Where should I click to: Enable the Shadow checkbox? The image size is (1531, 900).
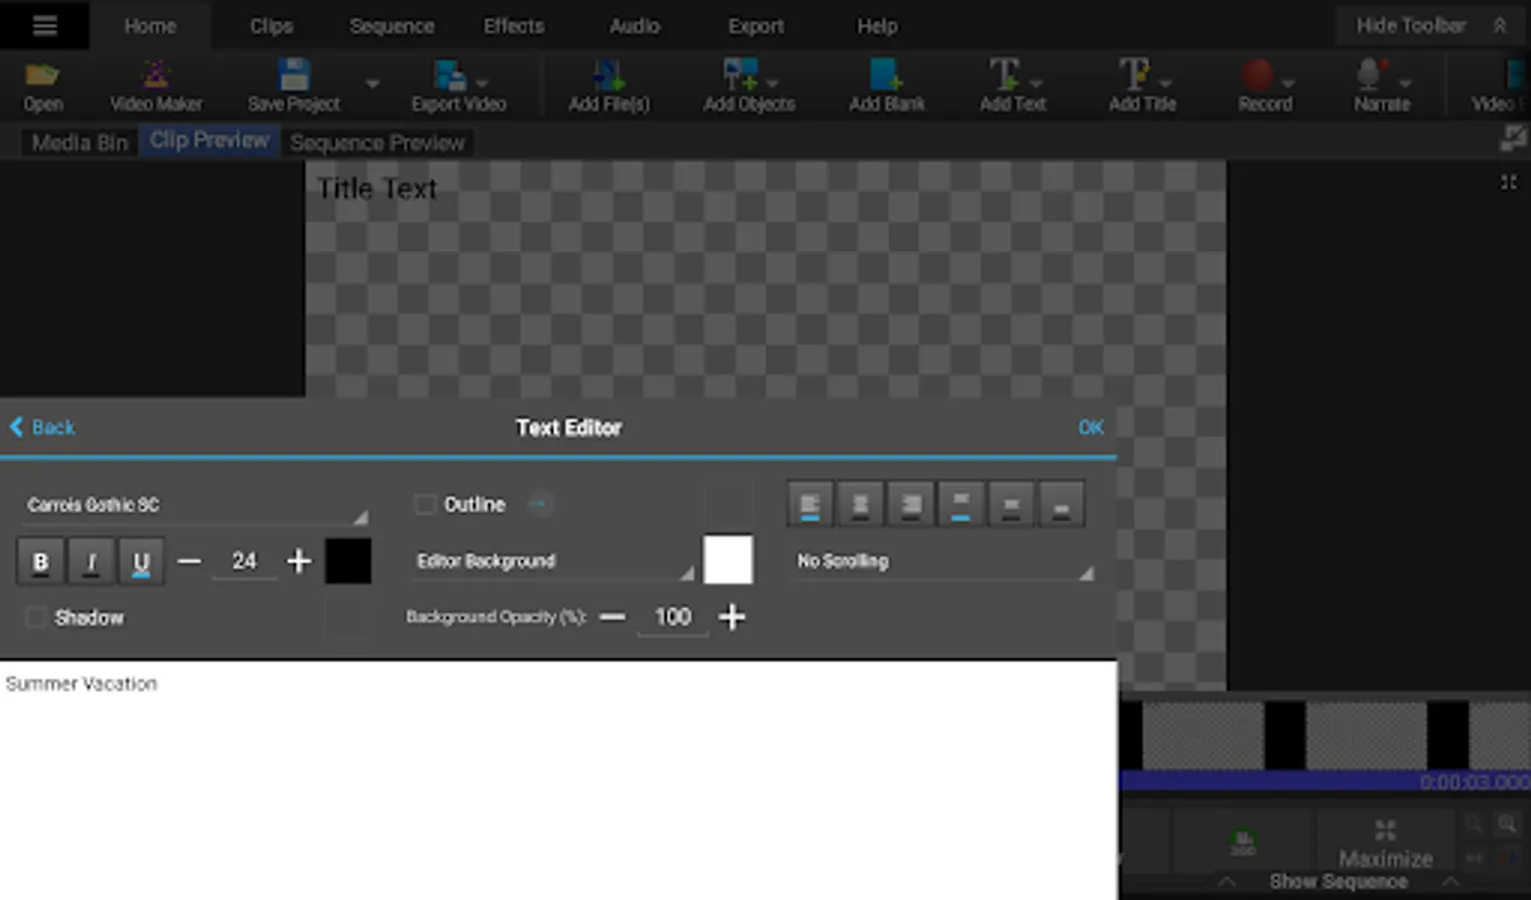tap(36, 617)
